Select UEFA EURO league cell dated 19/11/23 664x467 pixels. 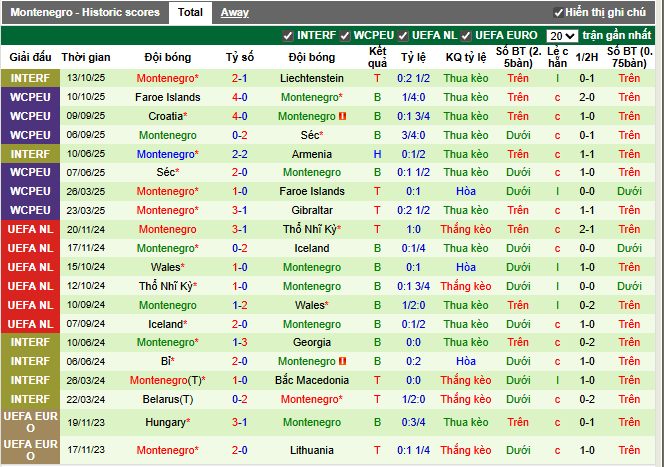click(30, 422)
